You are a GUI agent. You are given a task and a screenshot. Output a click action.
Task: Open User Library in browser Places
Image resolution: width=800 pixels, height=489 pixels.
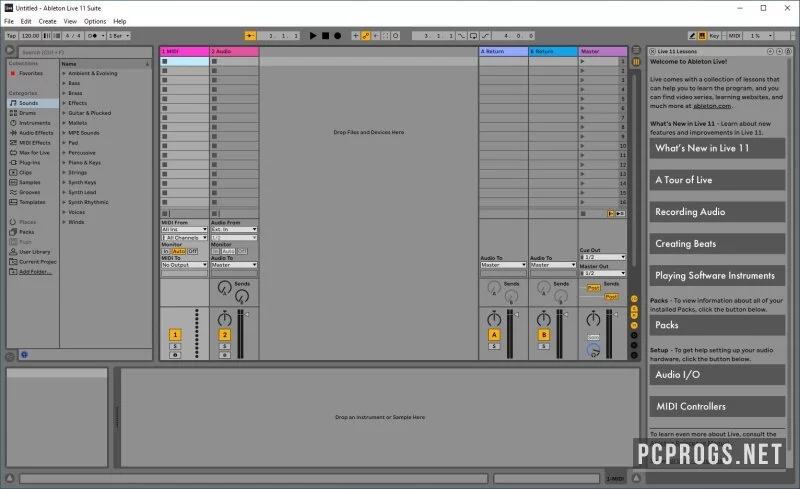click(x=35, y=252)
